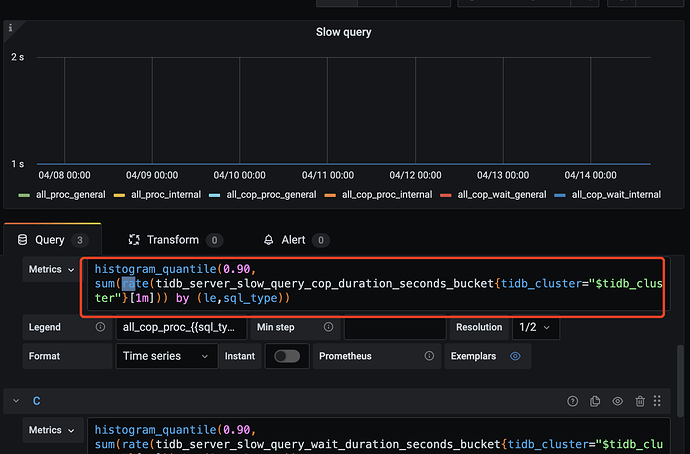Switch to the Query tab

click(x=53, y=240)
